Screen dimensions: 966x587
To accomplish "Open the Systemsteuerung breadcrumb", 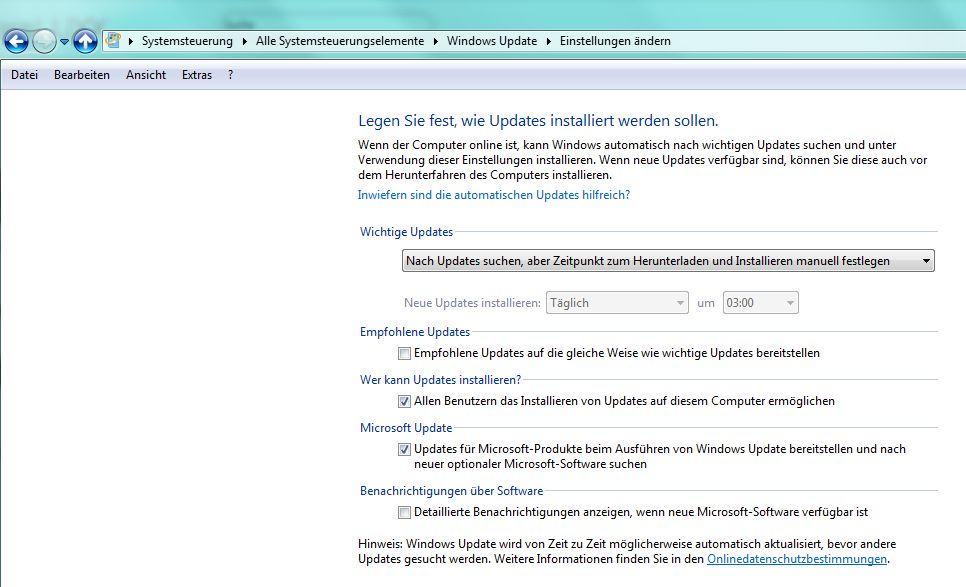I will 187,41.
